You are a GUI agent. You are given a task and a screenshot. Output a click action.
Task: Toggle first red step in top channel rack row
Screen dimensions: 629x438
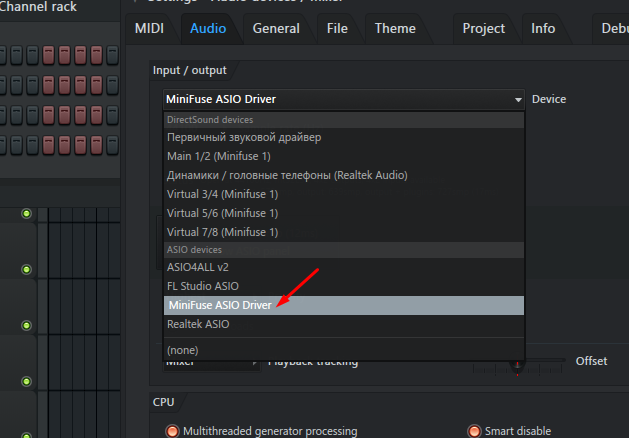coord(48,55)
